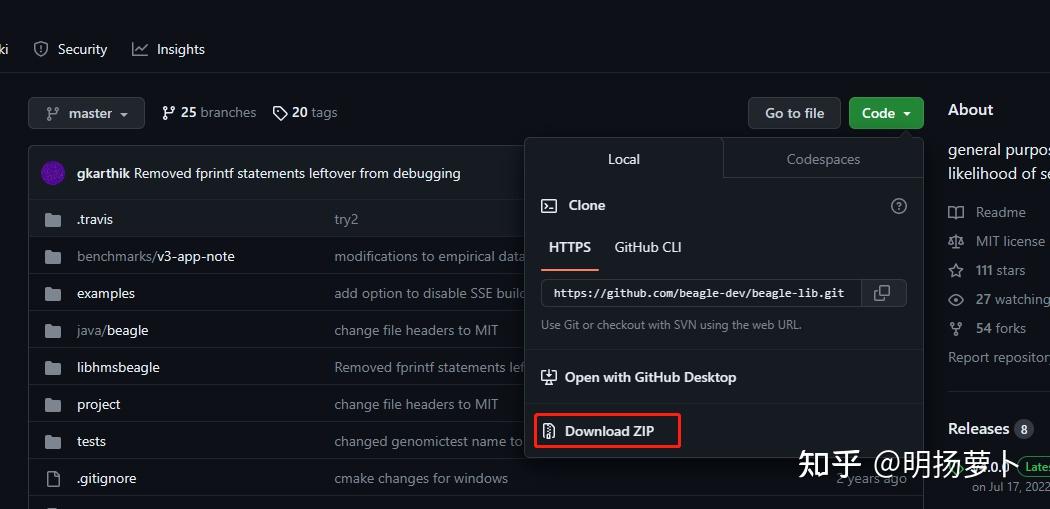1050x509 pixels.
Task: Click the fork icon beside 54 forks
Action: tap(956, 329)
